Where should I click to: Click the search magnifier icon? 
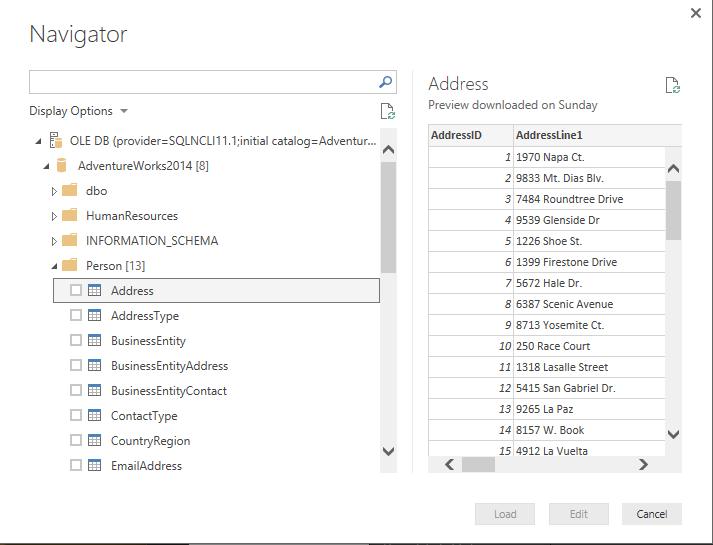[385, 82]
